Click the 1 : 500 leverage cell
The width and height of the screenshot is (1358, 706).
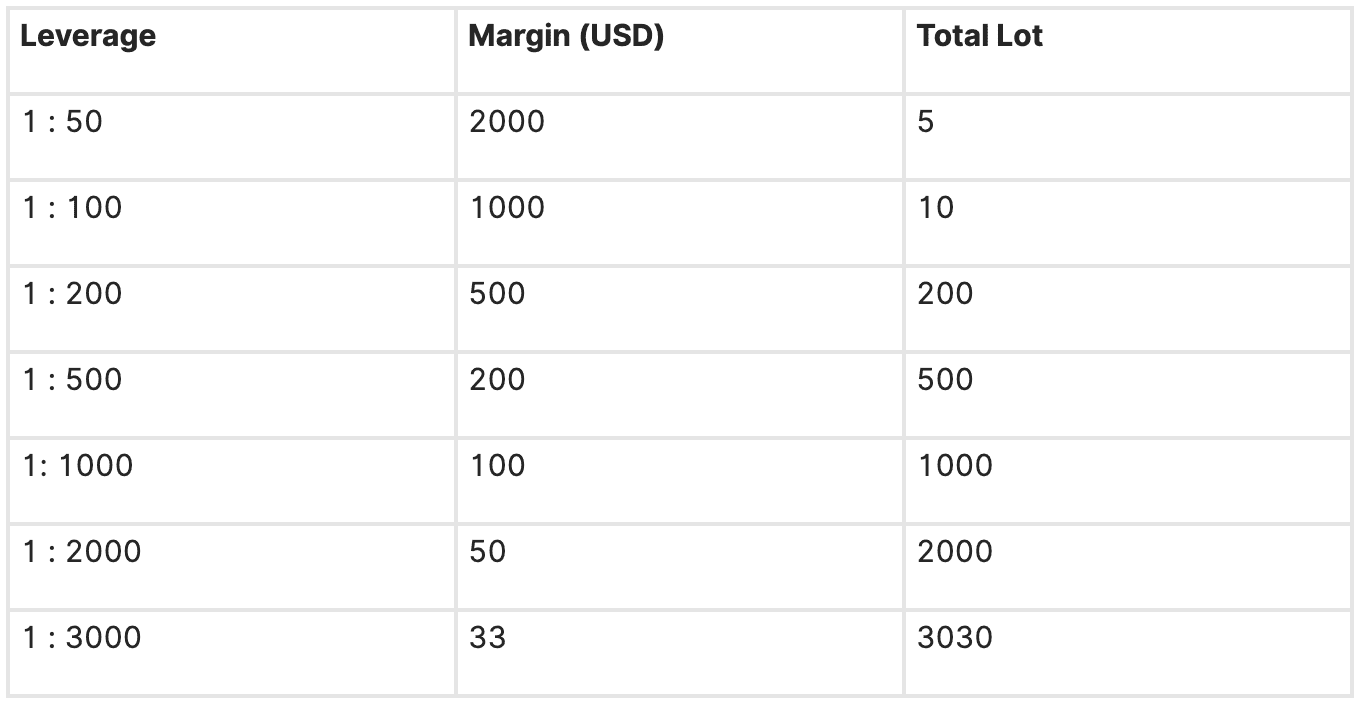[232, 395]
